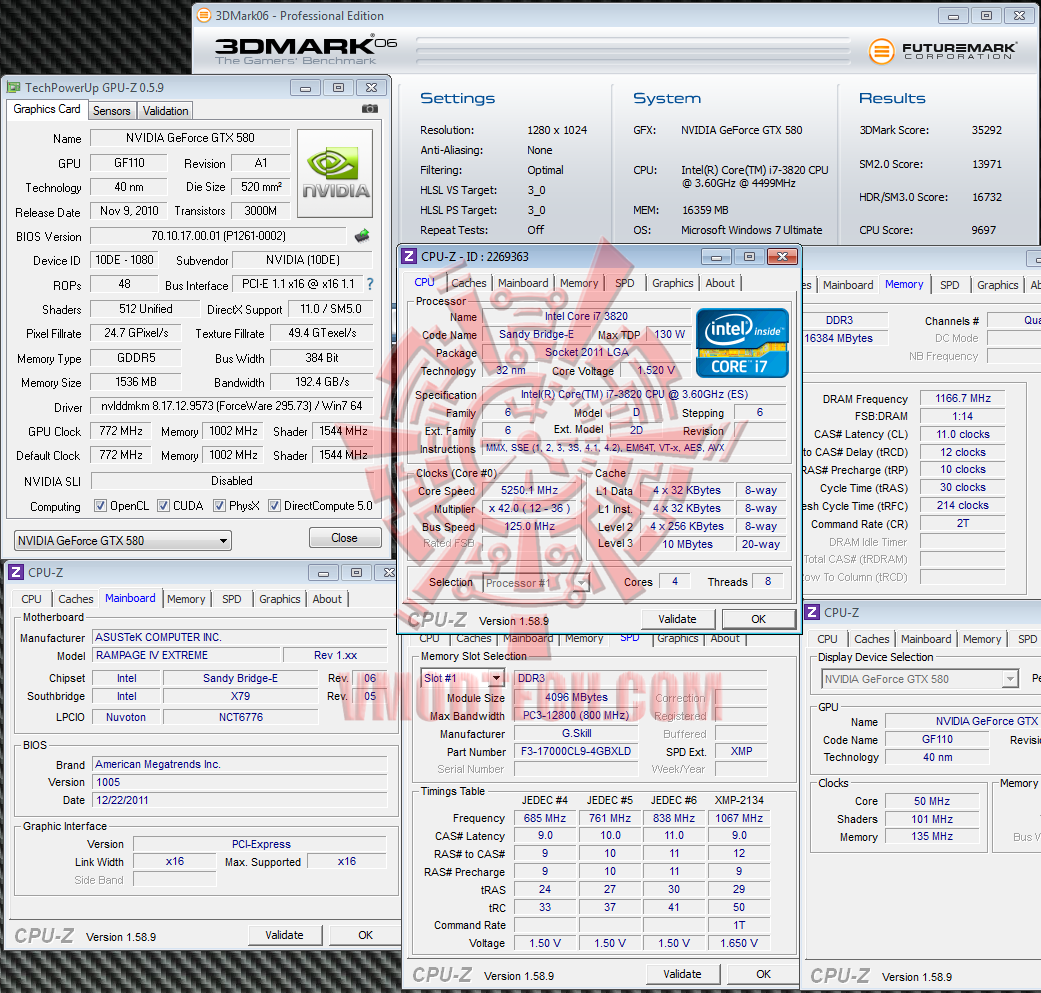
Task: Open the Caches tab in CPU-Z ID window
Action: click(x=469, y=283)
